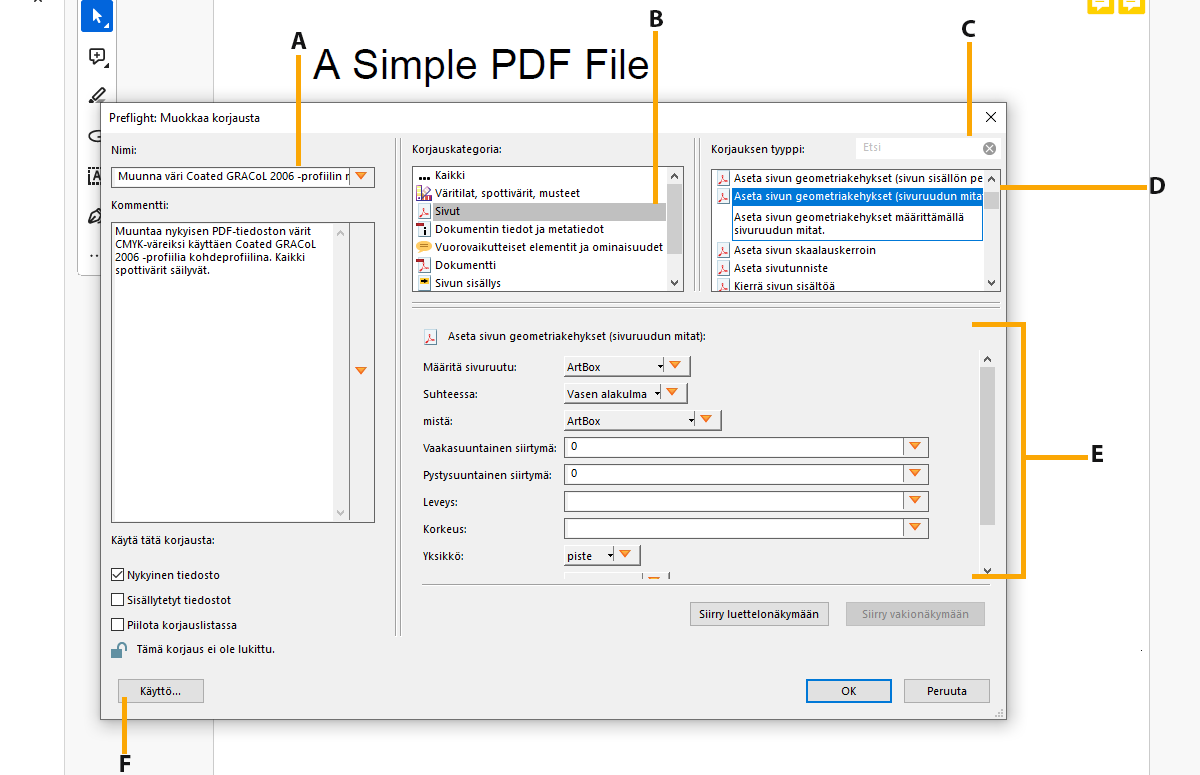Select the arrow selection tool in toolbar
Viewport: 1200px width, 775px height.
click(x=97, y=16)
